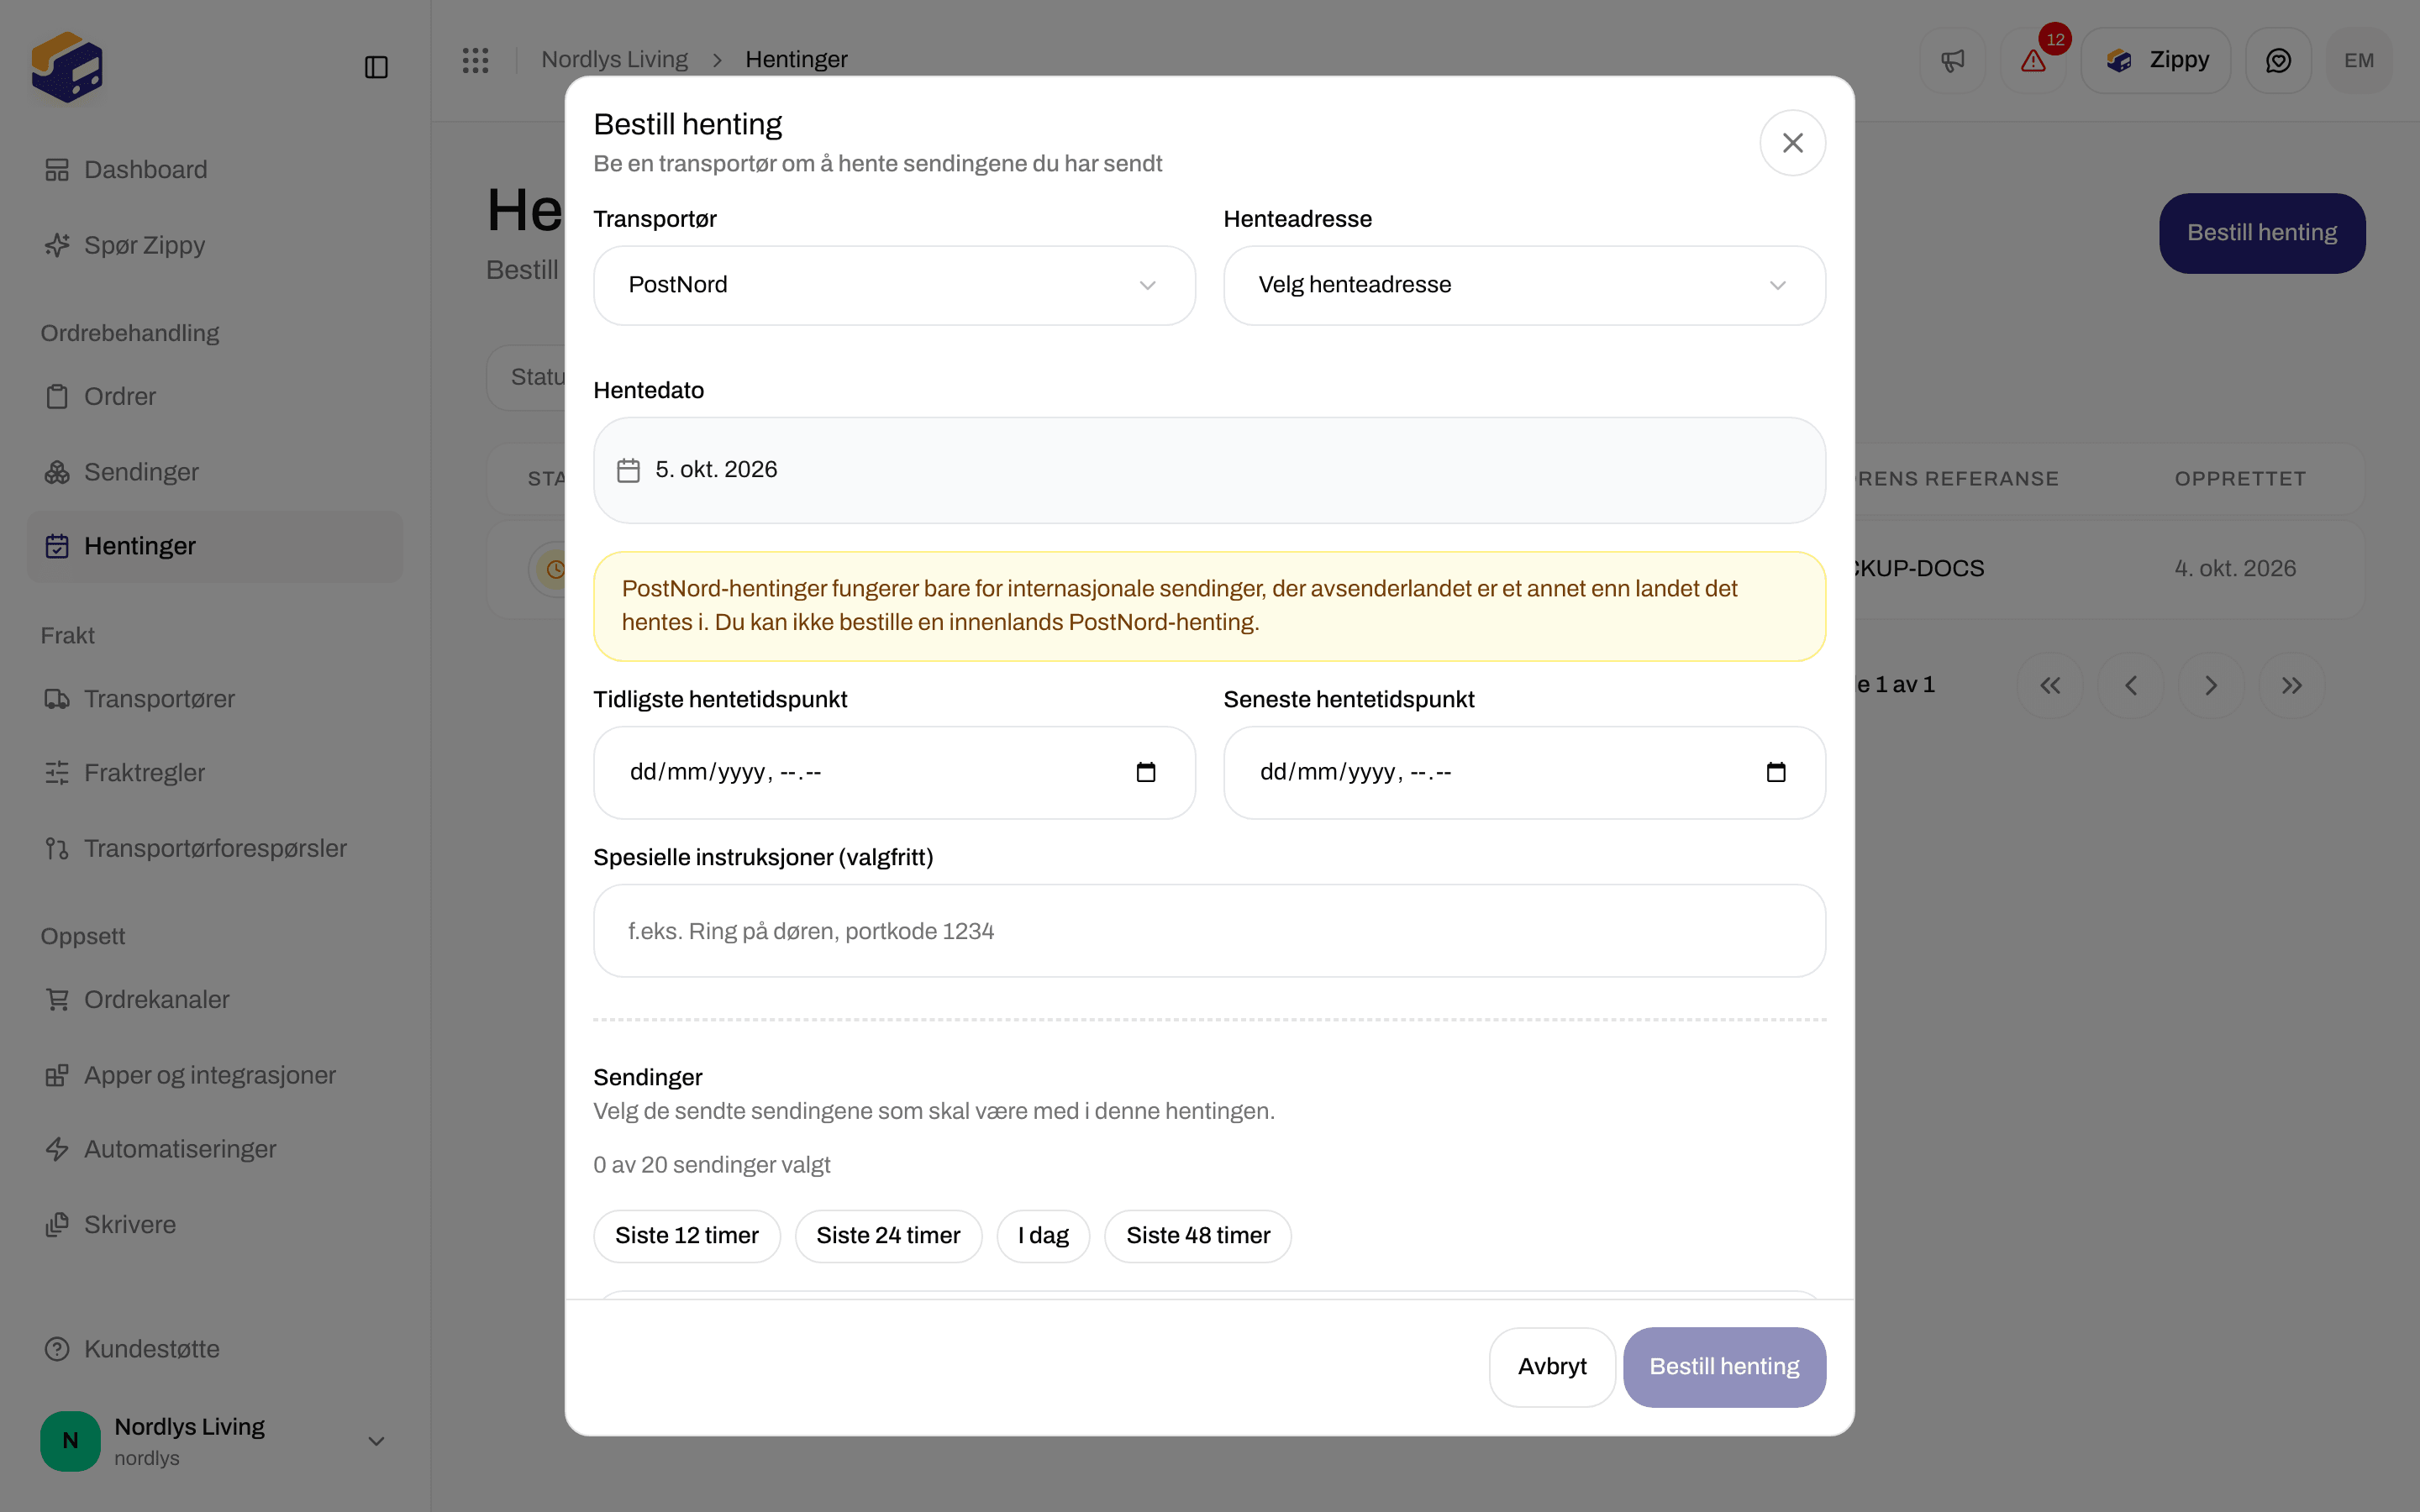Toggle the sidebar collapse icon
Screen dimensions: 2420x1512
point(376,67)
